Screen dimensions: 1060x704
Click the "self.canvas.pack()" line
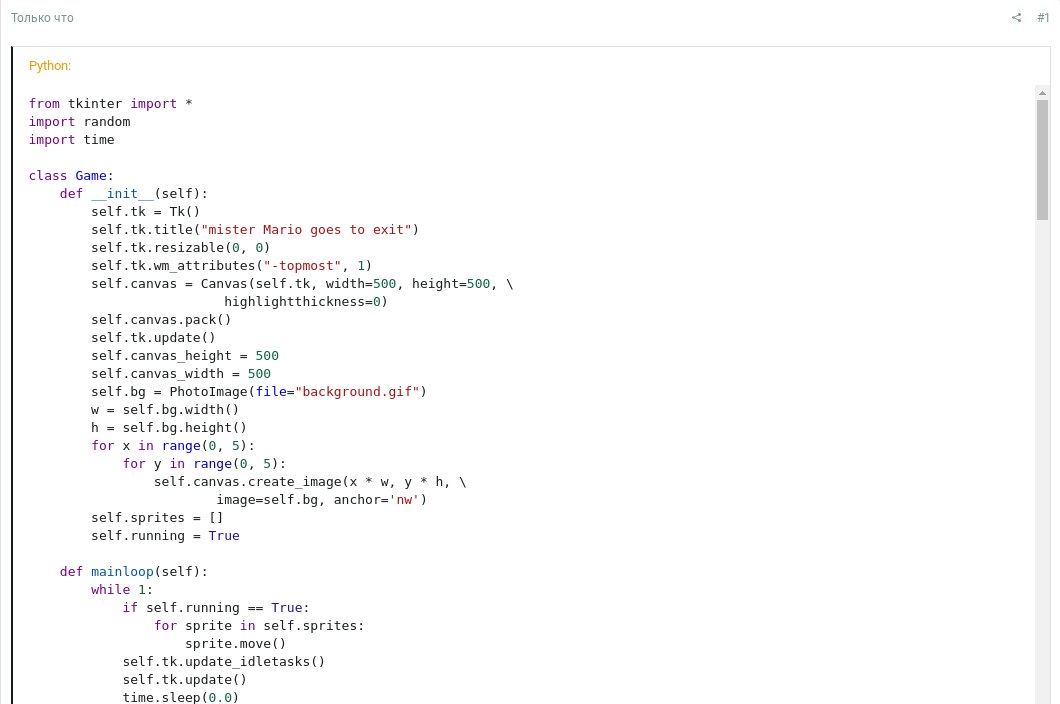[161, 320]
